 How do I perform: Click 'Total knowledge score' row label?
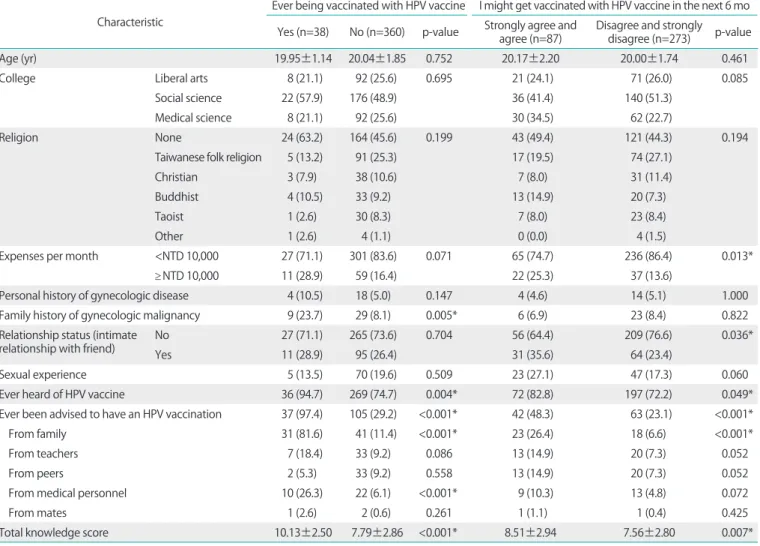click(54, 533)
